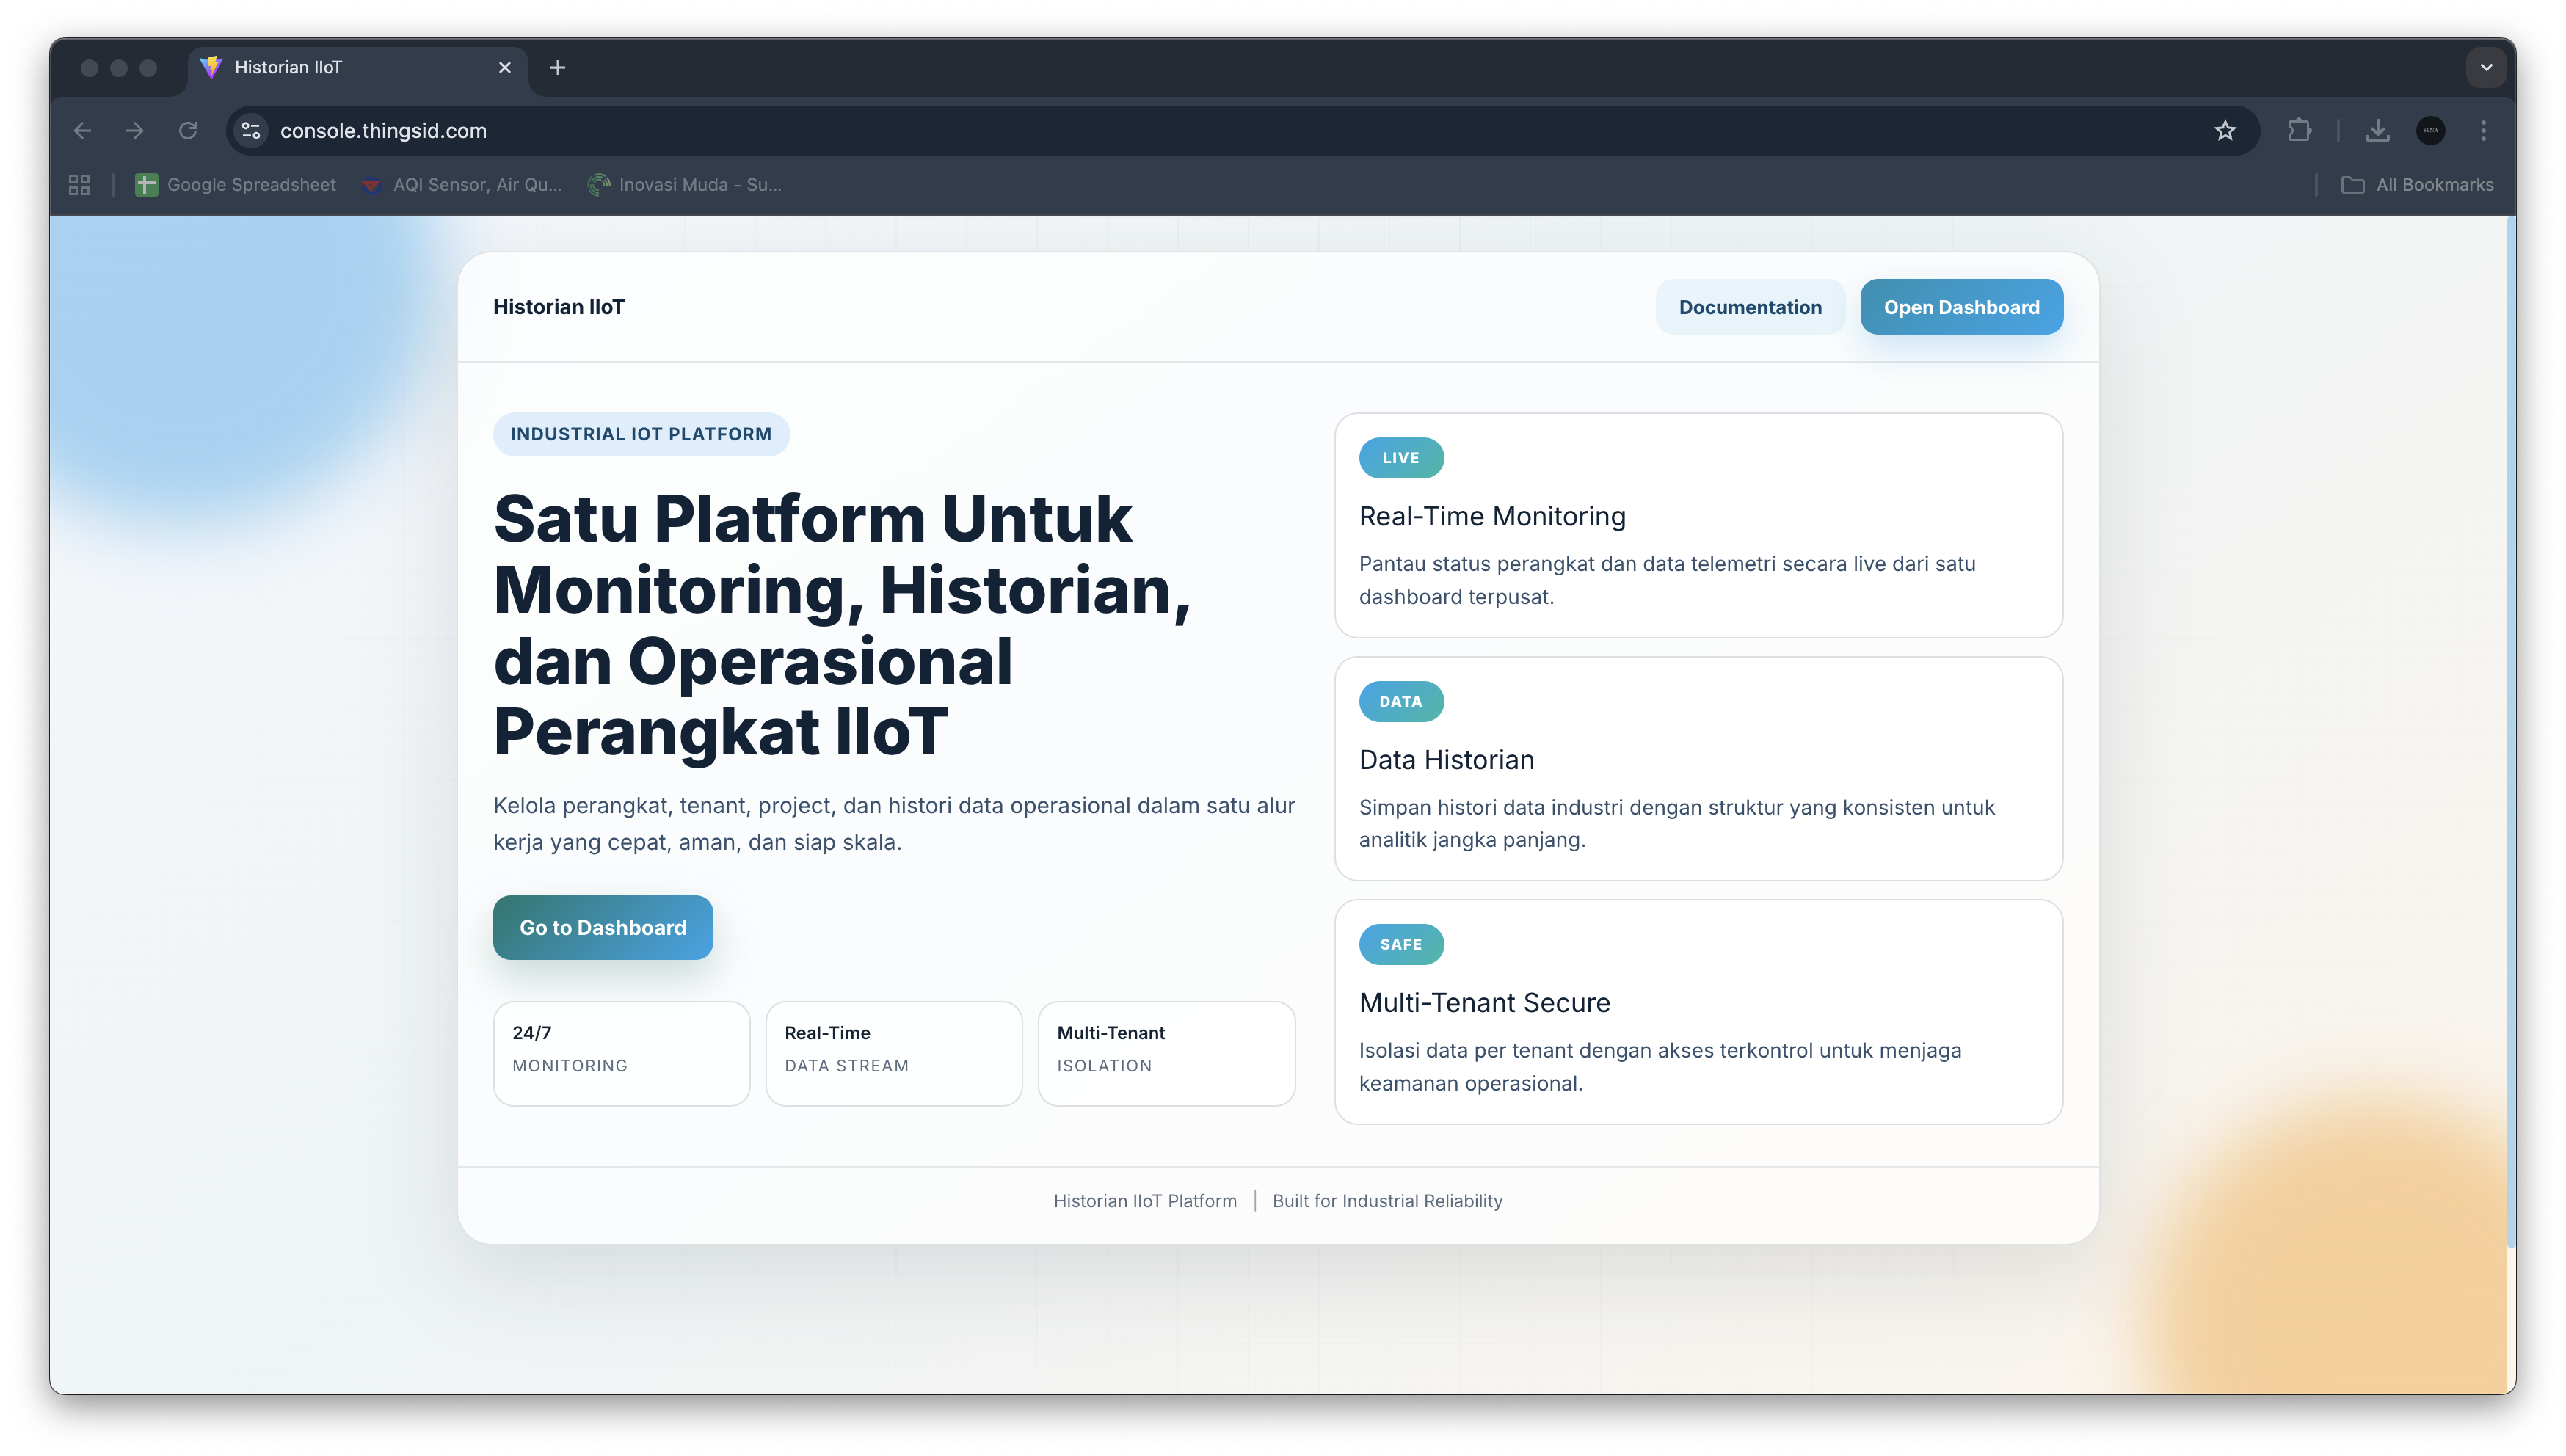2566x1456 pixels.
Task: Open the Chrome three-dot menu
Action: click(x=2483, y=131)
